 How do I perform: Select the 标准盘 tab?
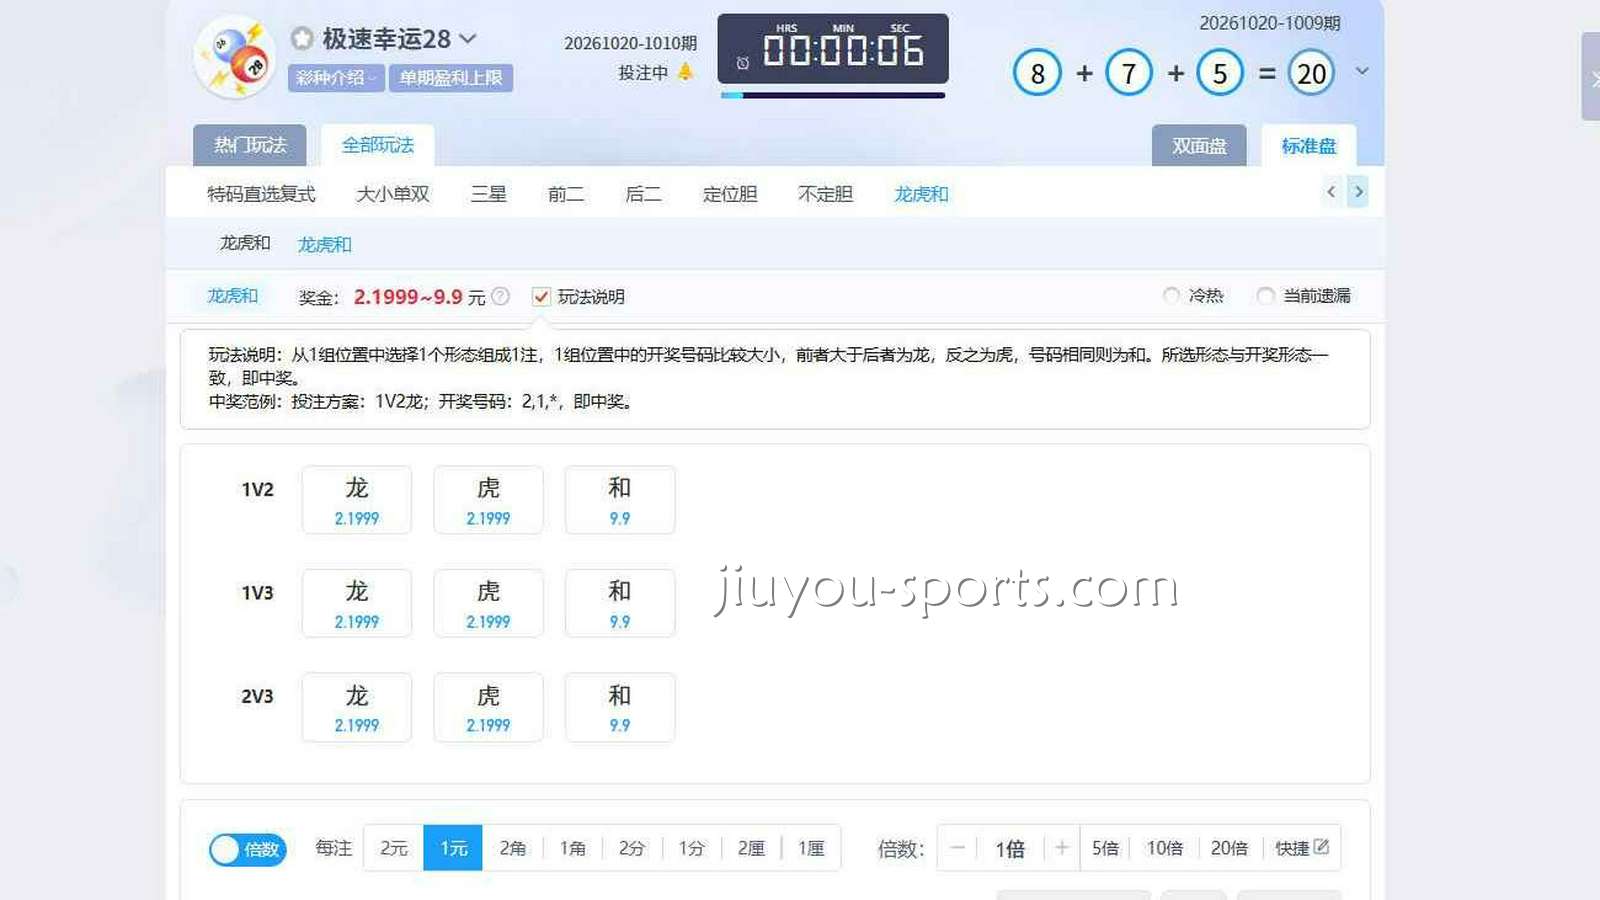1308,146
